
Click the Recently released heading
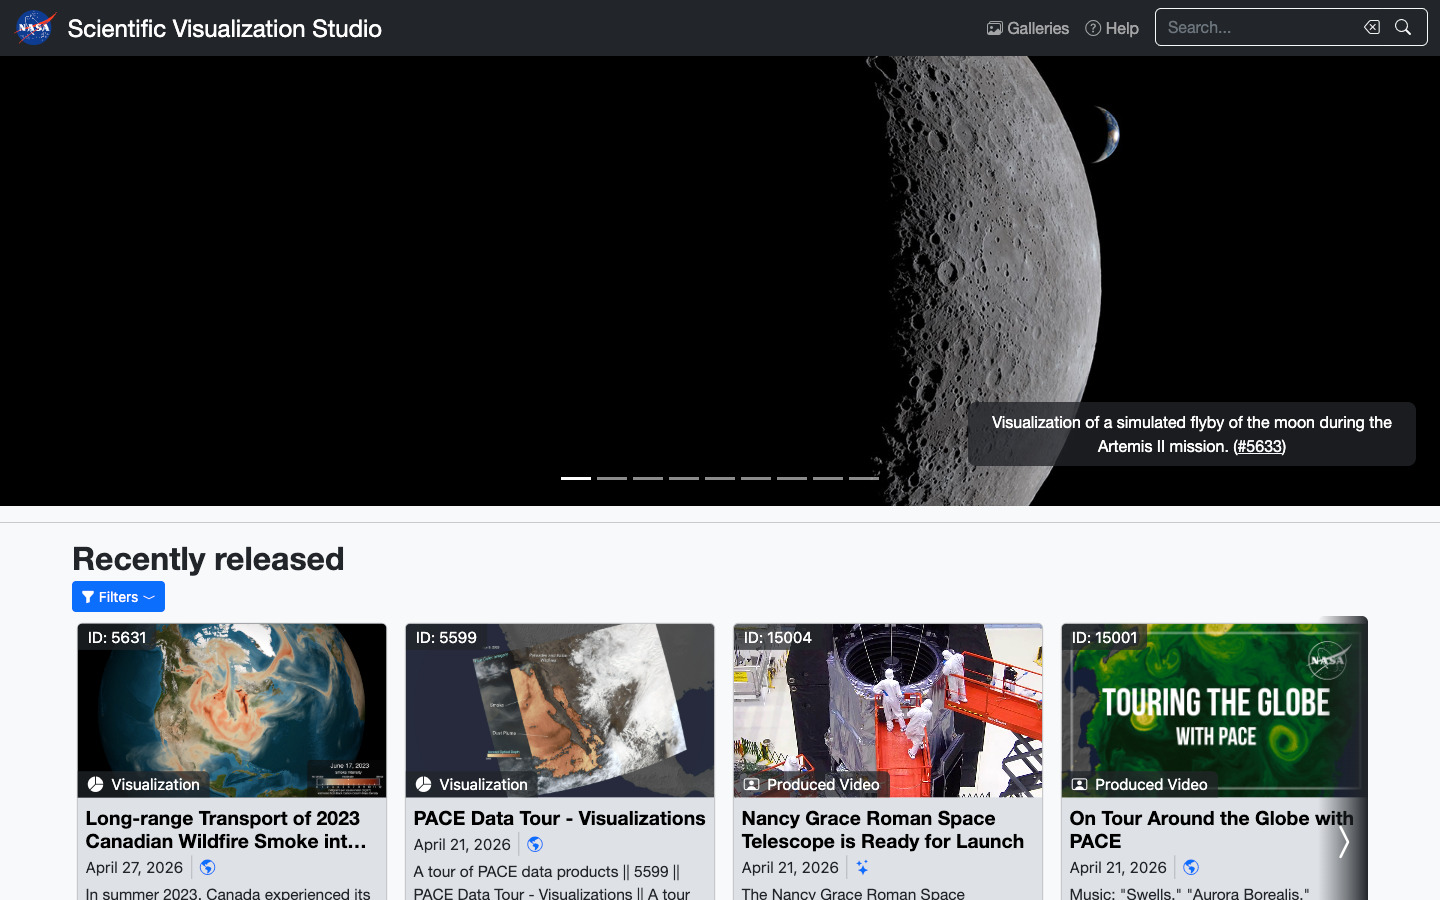208,558
